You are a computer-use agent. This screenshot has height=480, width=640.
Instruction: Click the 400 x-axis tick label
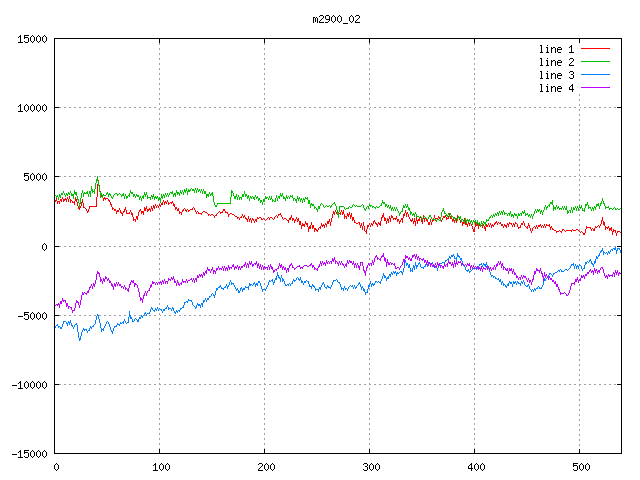[475, 467]
